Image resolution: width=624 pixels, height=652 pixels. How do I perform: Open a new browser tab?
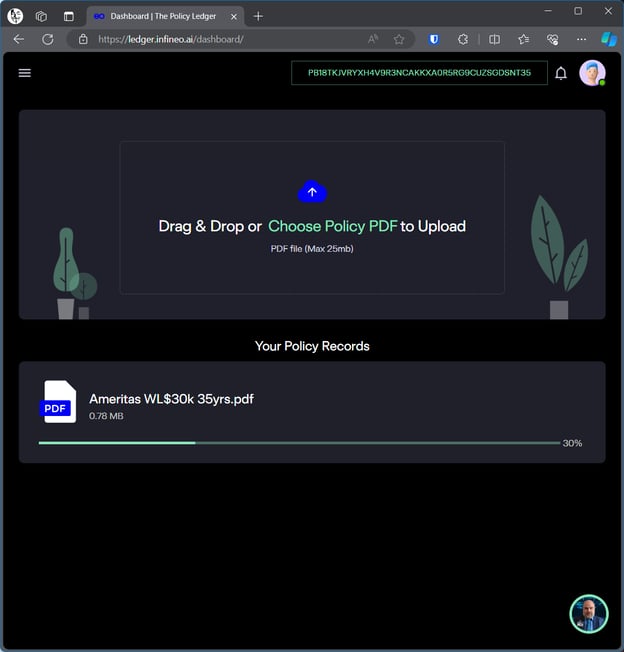258,16
